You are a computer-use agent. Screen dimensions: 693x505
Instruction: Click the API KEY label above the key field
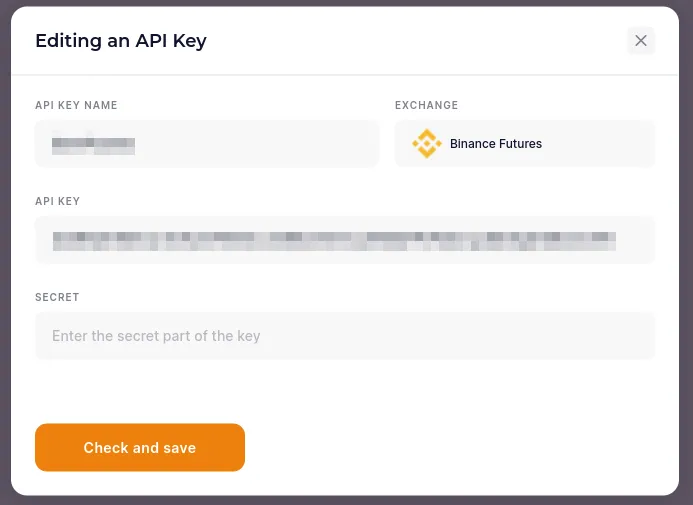57,201
